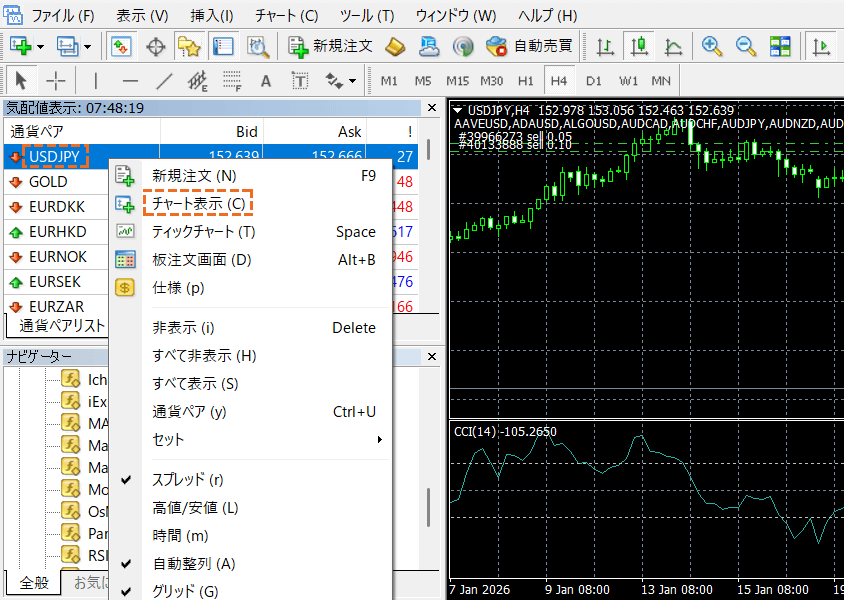Open the new chart dropdown arrow
Viewport: 844px width, 600px height.
click(41, 47)
